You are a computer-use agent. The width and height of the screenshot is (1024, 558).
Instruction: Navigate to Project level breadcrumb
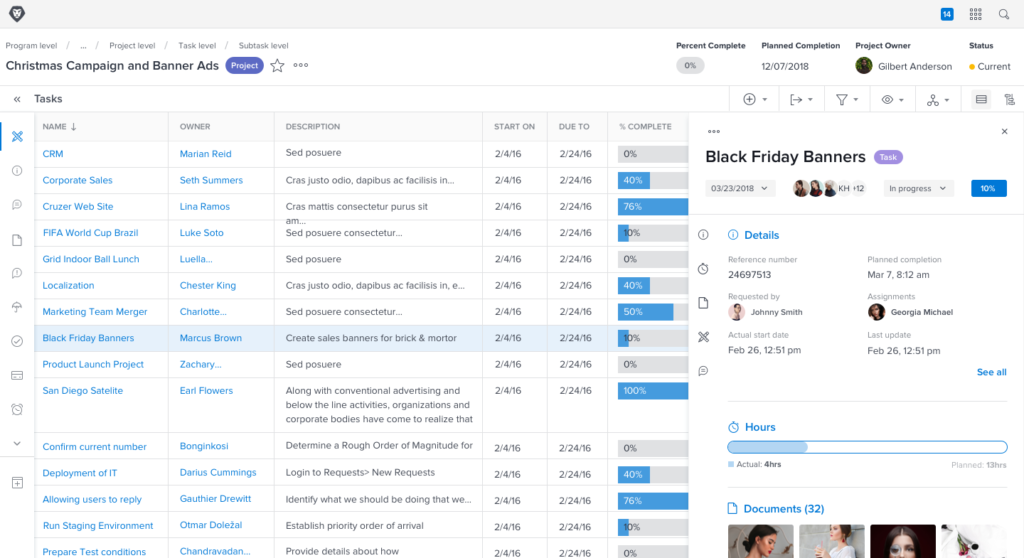click(x=132, y=45)
